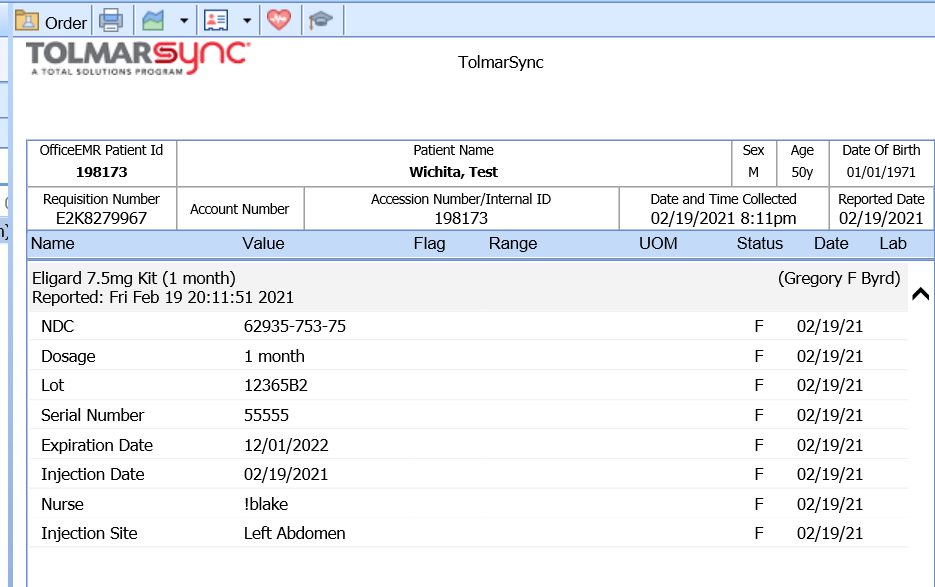The height and width of the screenshot is (587, 935).
Task: Select the Flag column header
Action: coord(429,243)
